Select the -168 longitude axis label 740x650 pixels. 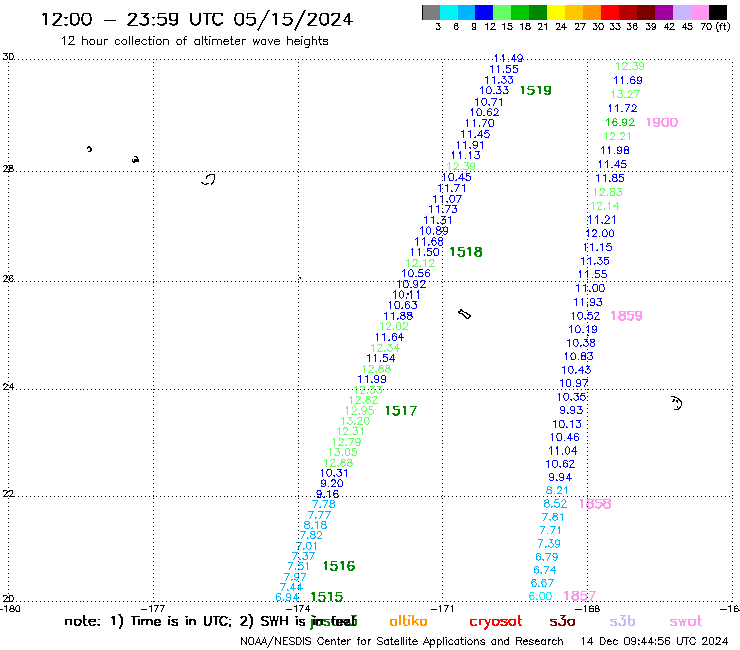(589, 609)
